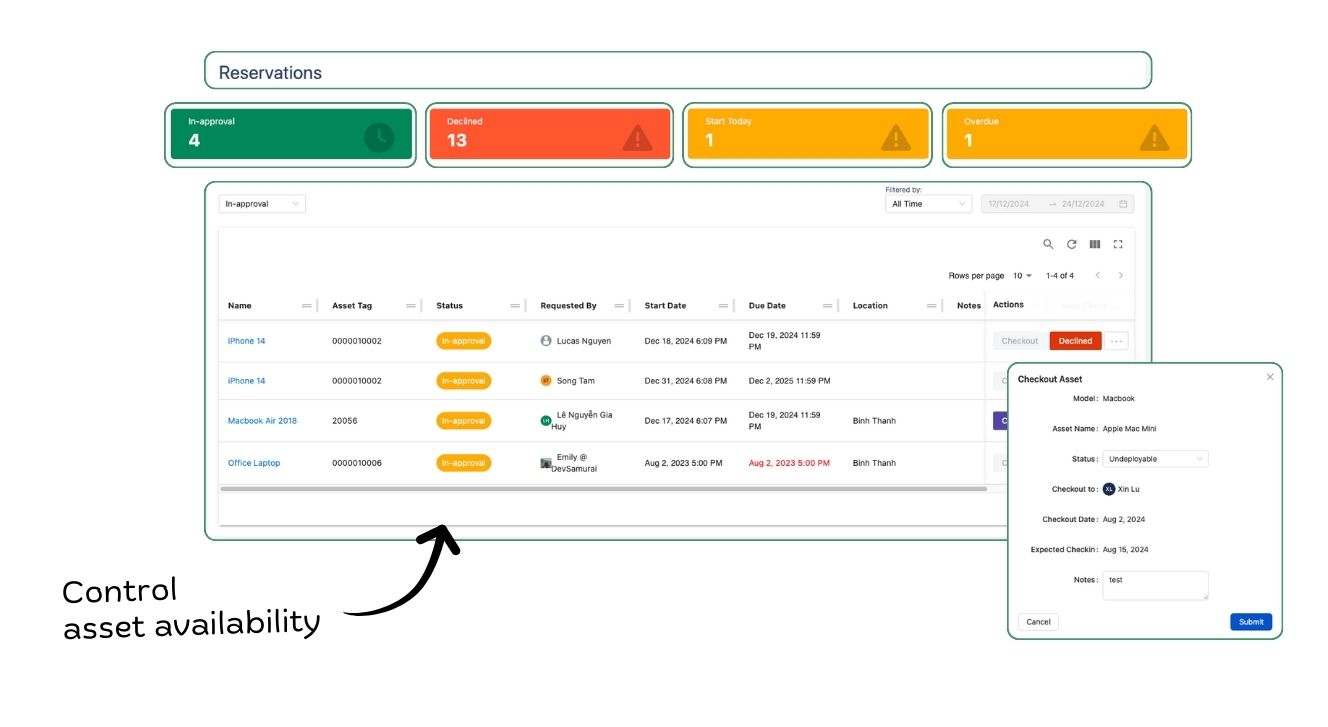This screenshot has height=727, width=1328.
Task: Sort by the Asset Tag column header
Action: coord(352,306)
